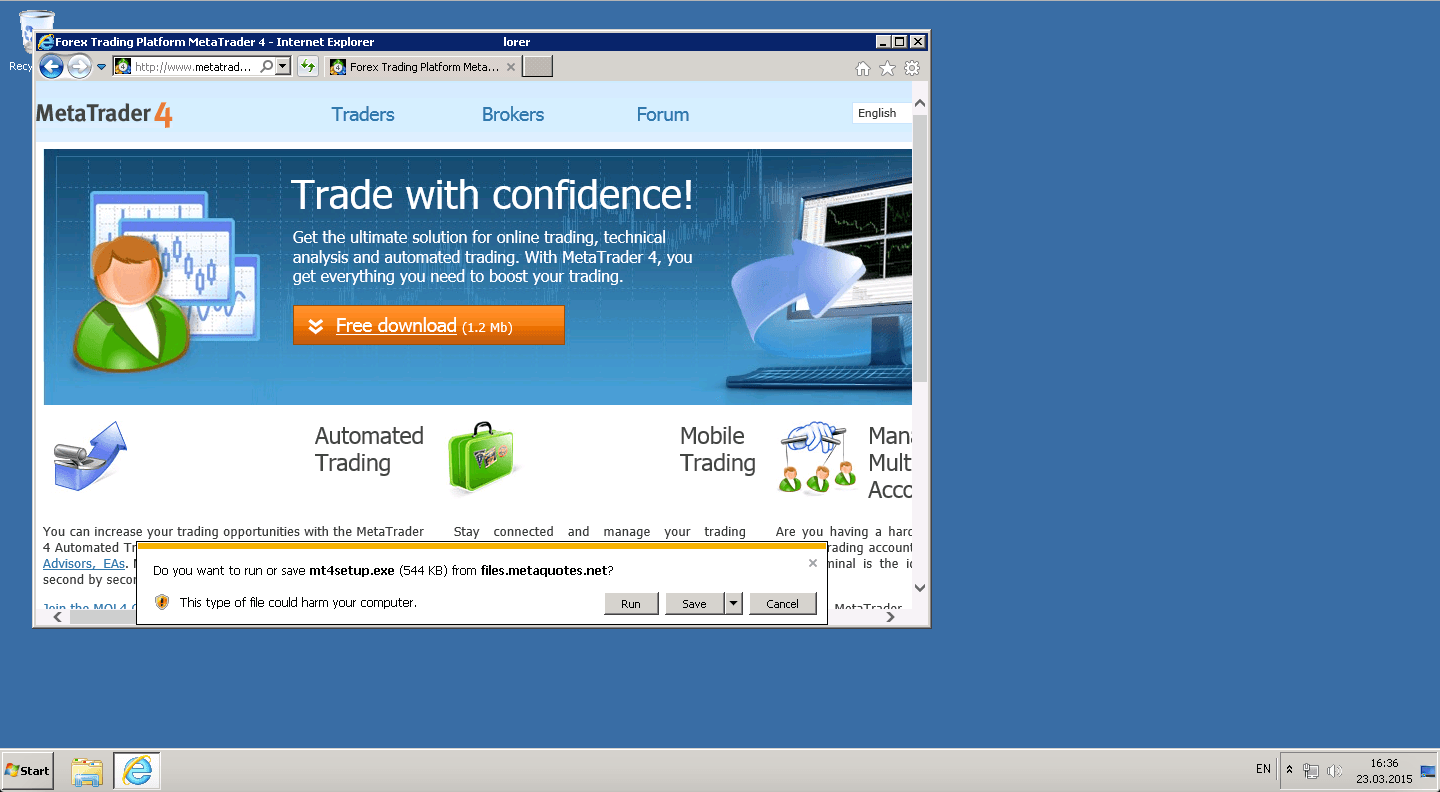
Task: Click the Show desktop tray icon
Action: (x=1428, y=770)
